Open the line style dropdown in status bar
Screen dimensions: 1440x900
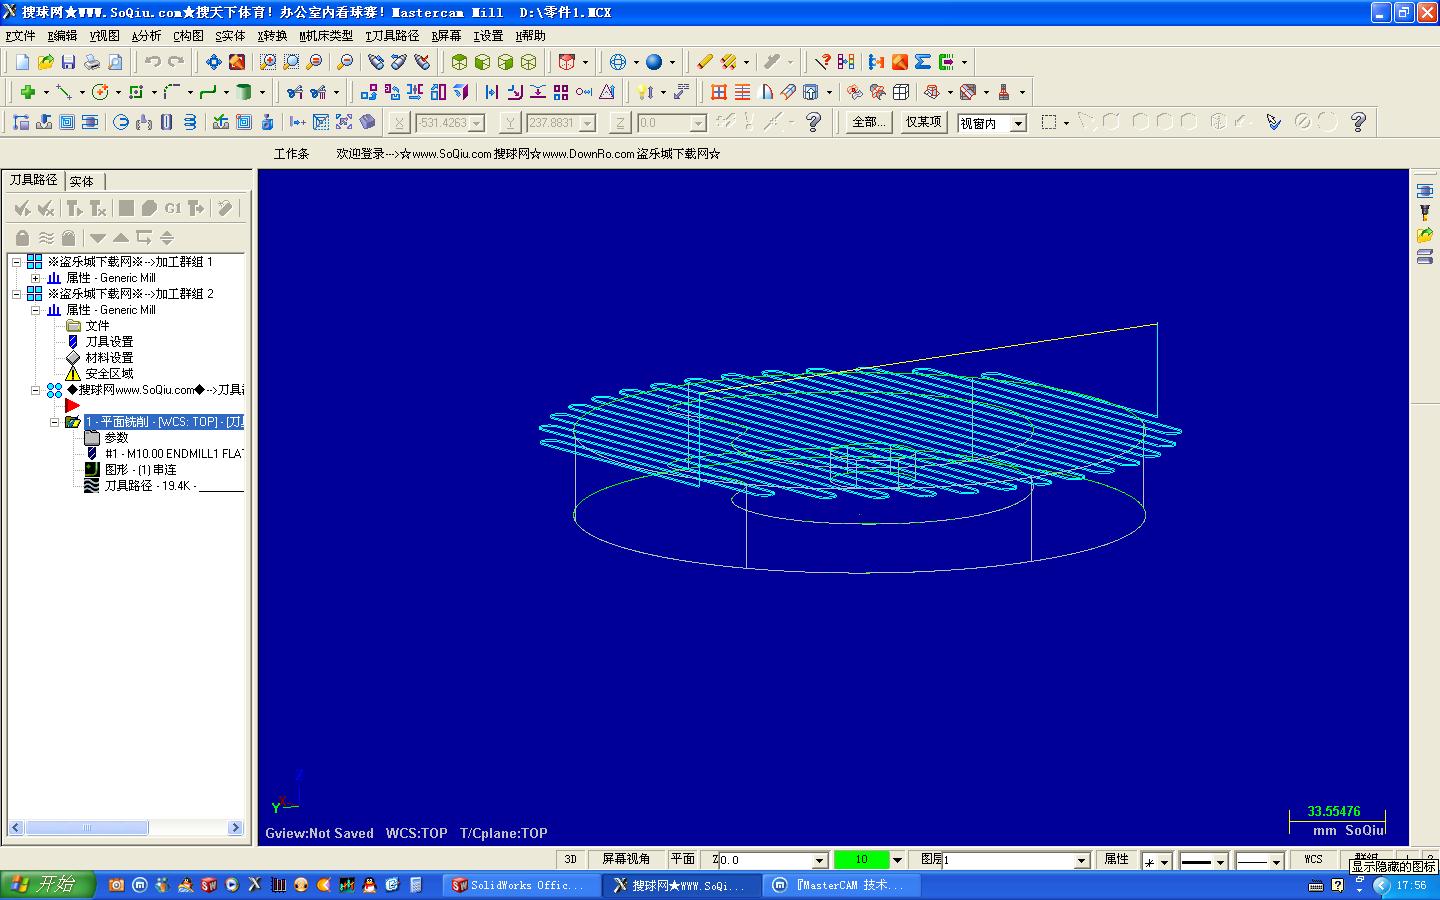point(1220,860)
